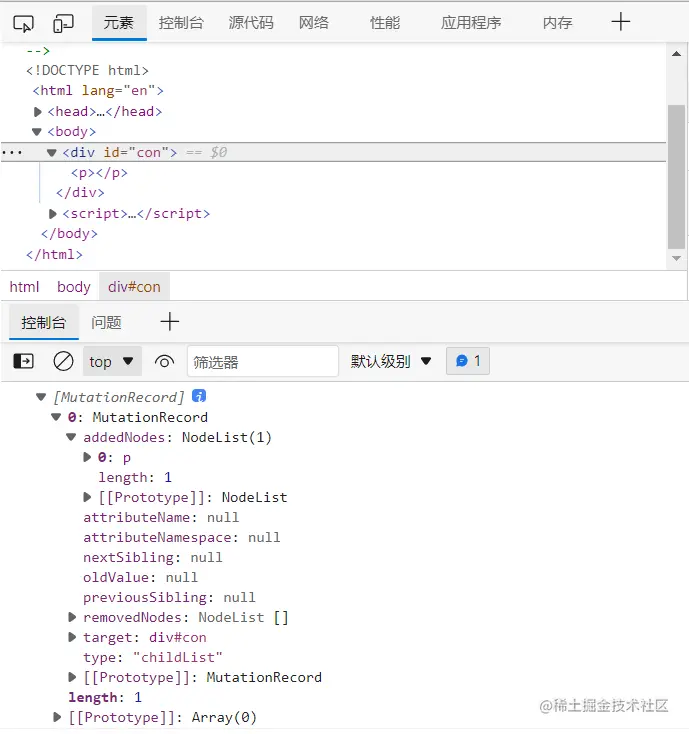
Task: Expand the head element node
Action: pos(38,111)
